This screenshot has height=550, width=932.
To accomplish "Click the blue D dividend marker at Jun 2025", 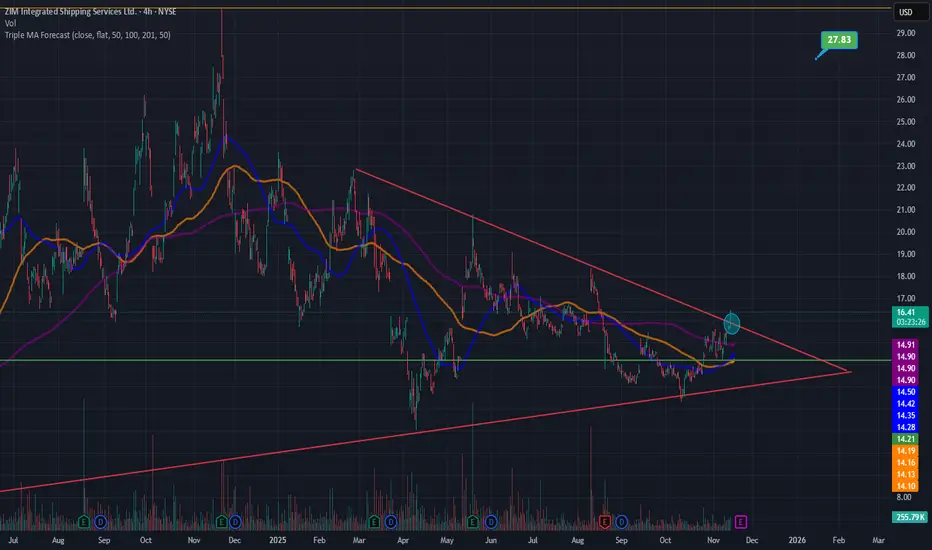I will [x=491, y=522].
